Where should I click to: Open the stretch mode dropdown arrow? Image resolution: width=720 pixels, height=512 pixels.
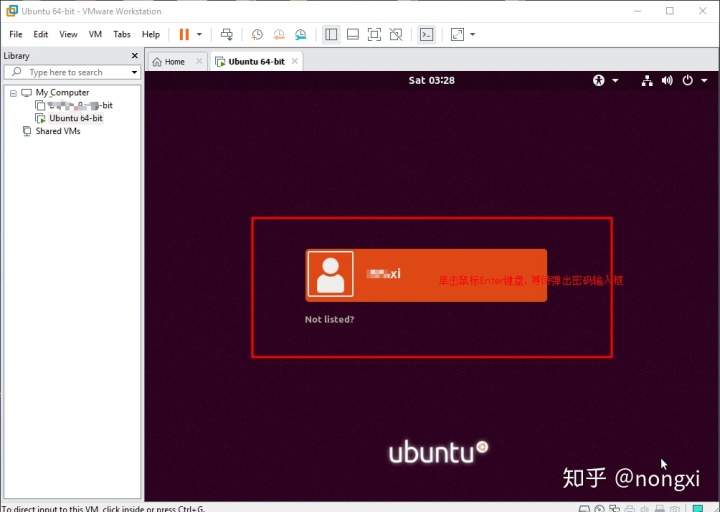pos(472,34)
